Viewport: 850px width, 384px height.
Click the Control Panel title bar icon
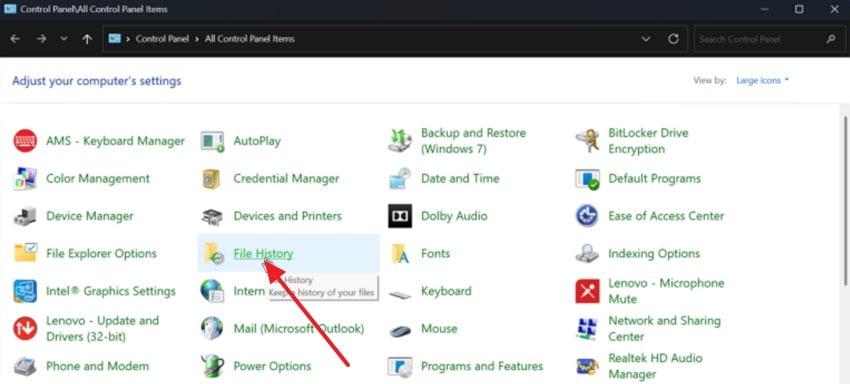pos(10,9)
